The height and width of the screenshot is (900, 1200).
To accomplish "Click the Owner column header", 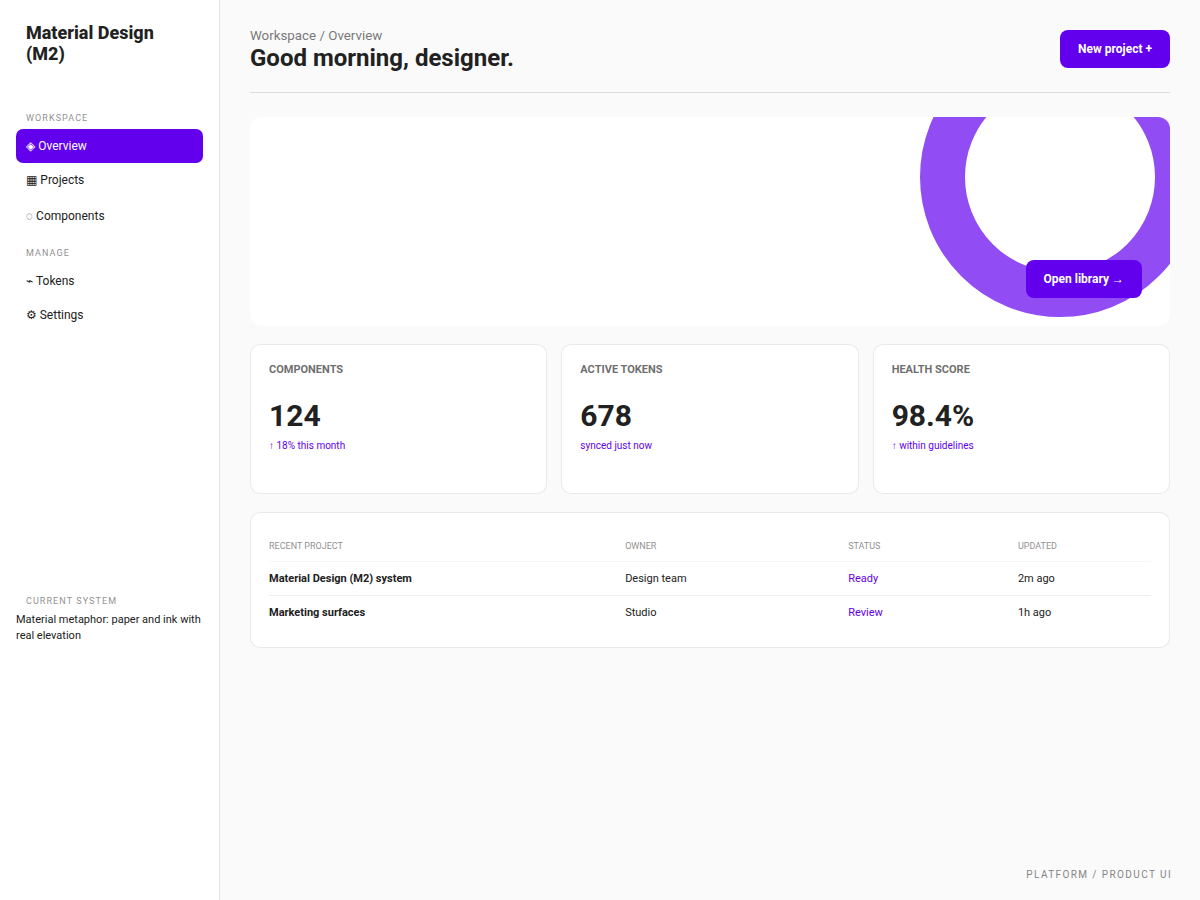I will tap(641, 546).
